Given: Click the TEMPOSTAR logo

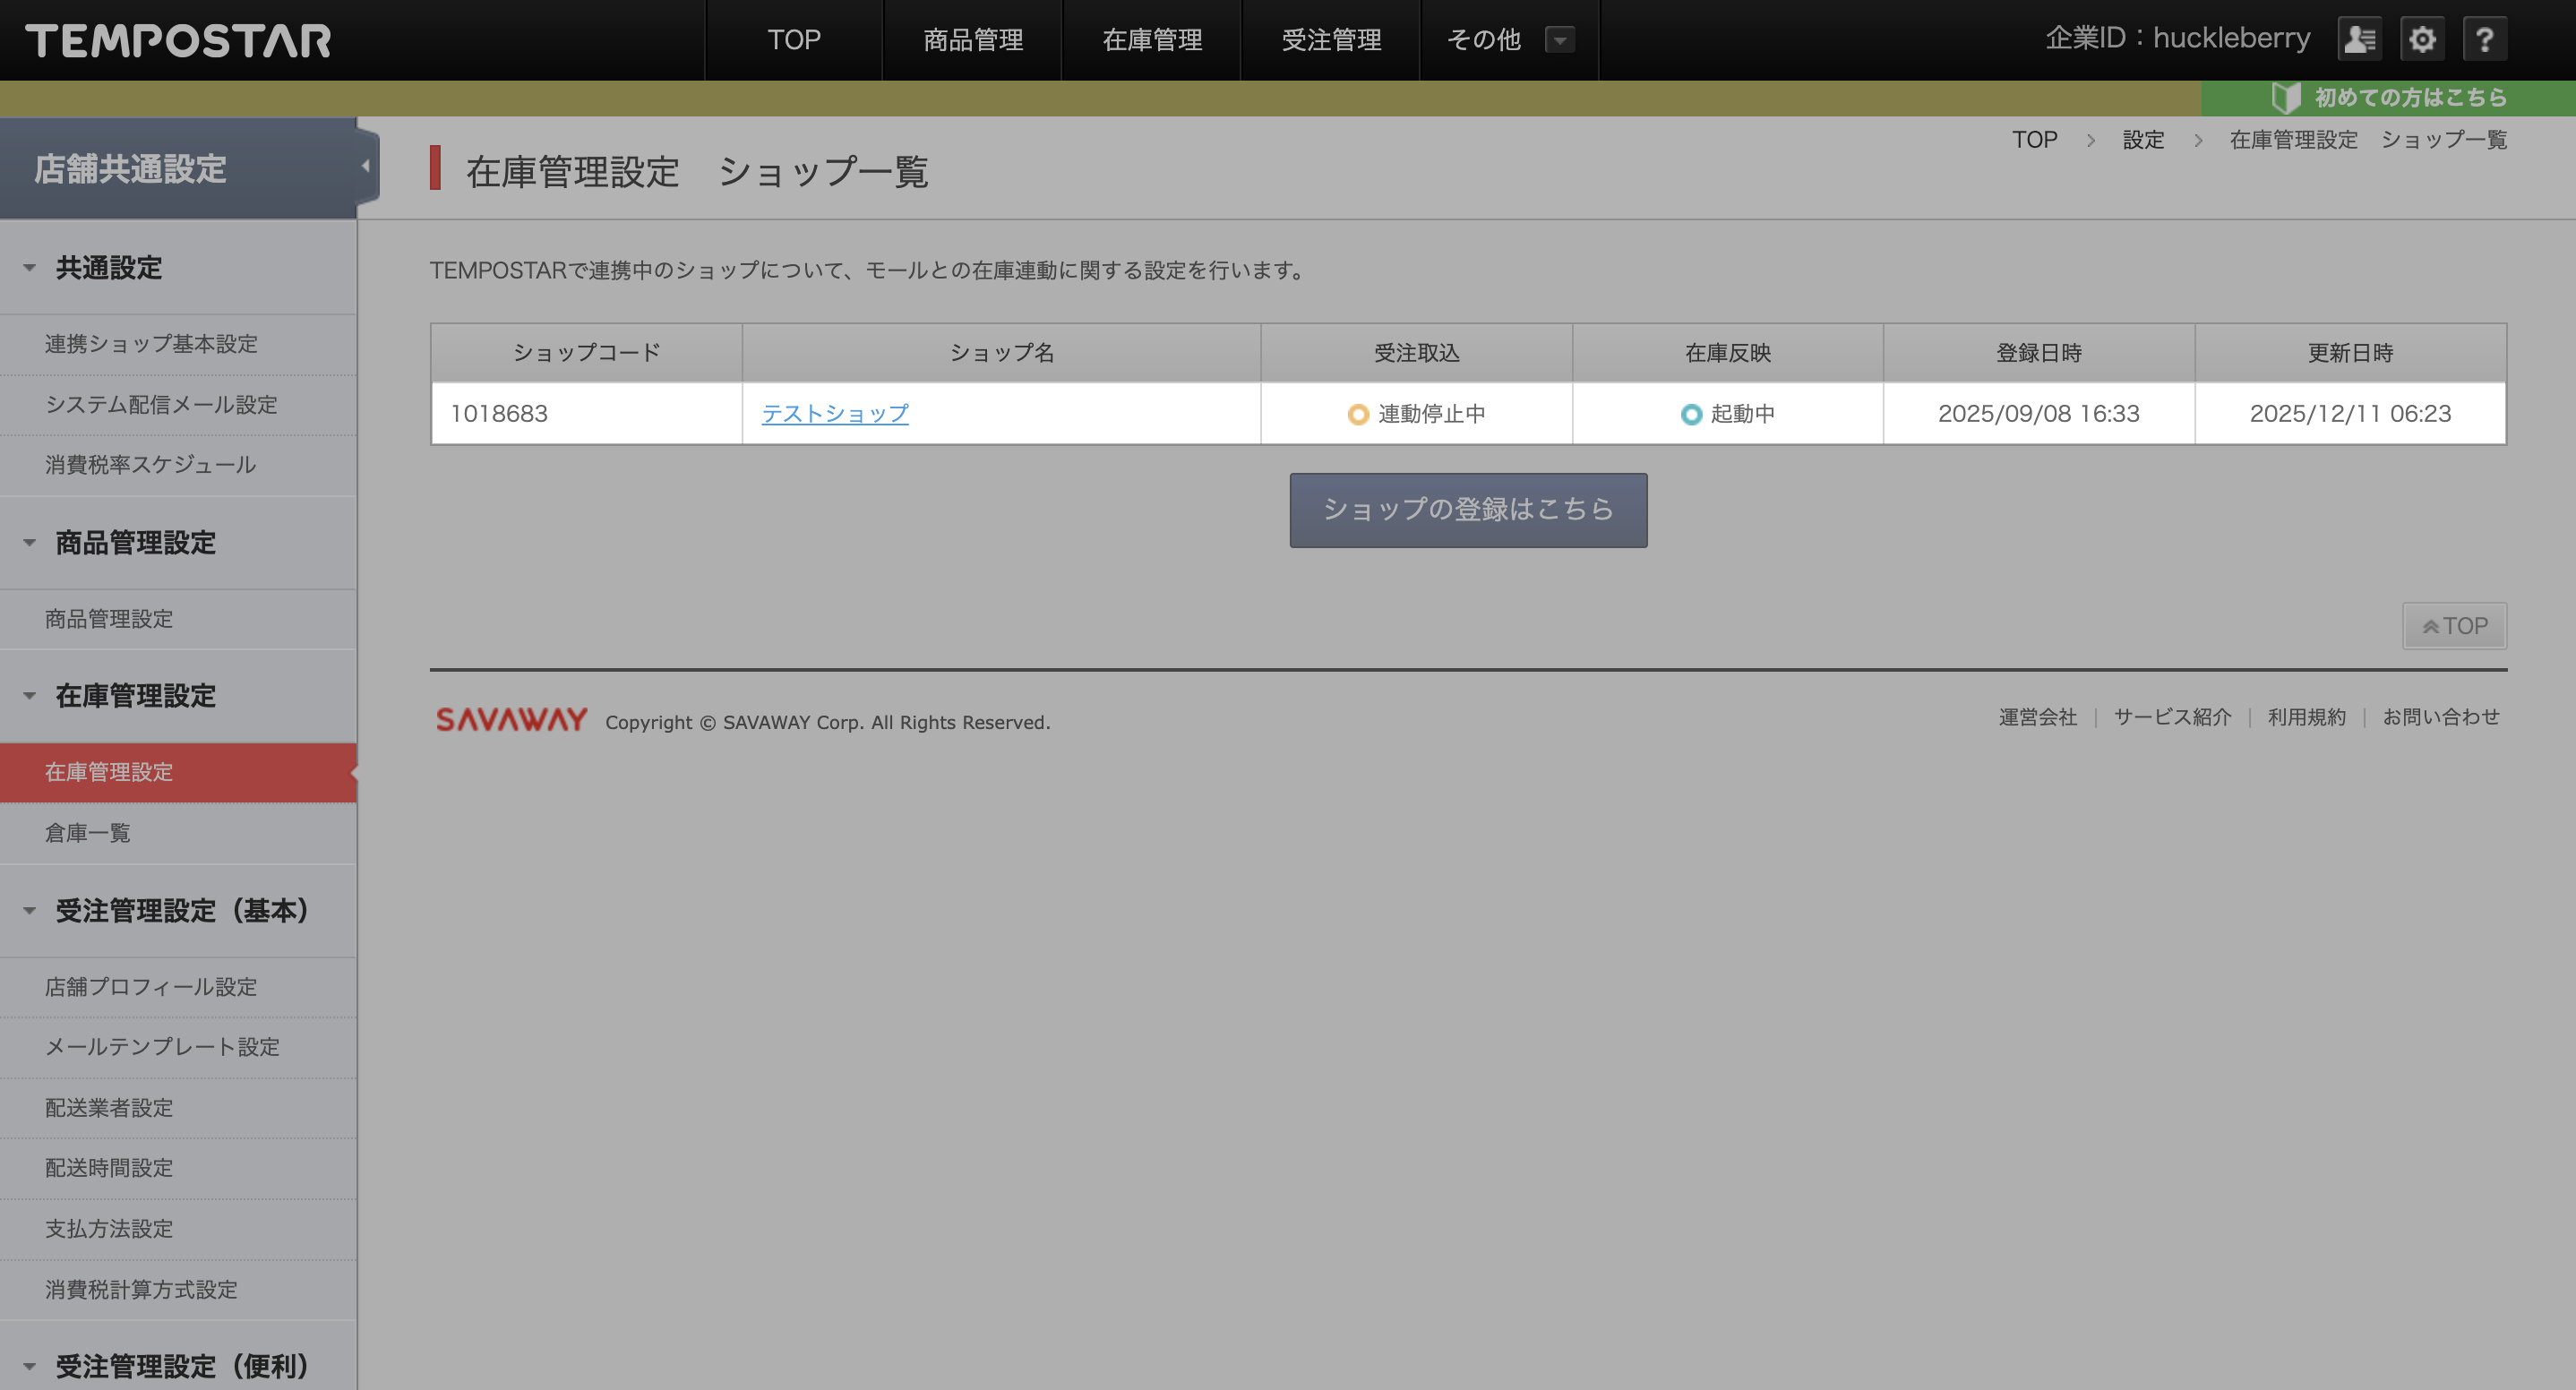Looking at the screenshot, I should tap(178, 40).
